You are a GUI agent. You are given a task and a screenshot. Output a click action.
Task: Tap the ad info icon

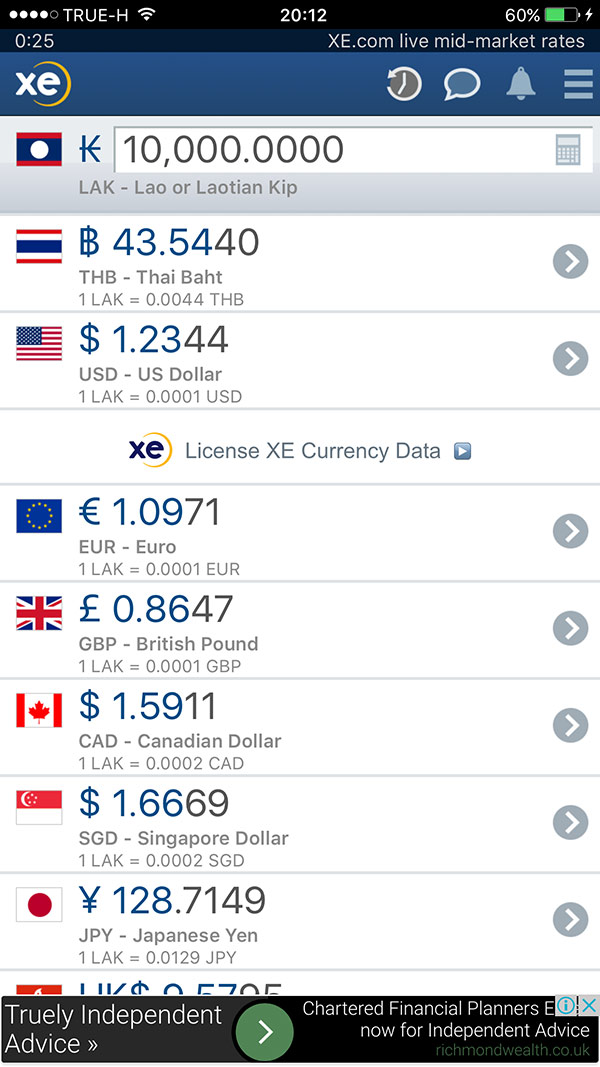pyautogui.click(x=566, y=1006)
